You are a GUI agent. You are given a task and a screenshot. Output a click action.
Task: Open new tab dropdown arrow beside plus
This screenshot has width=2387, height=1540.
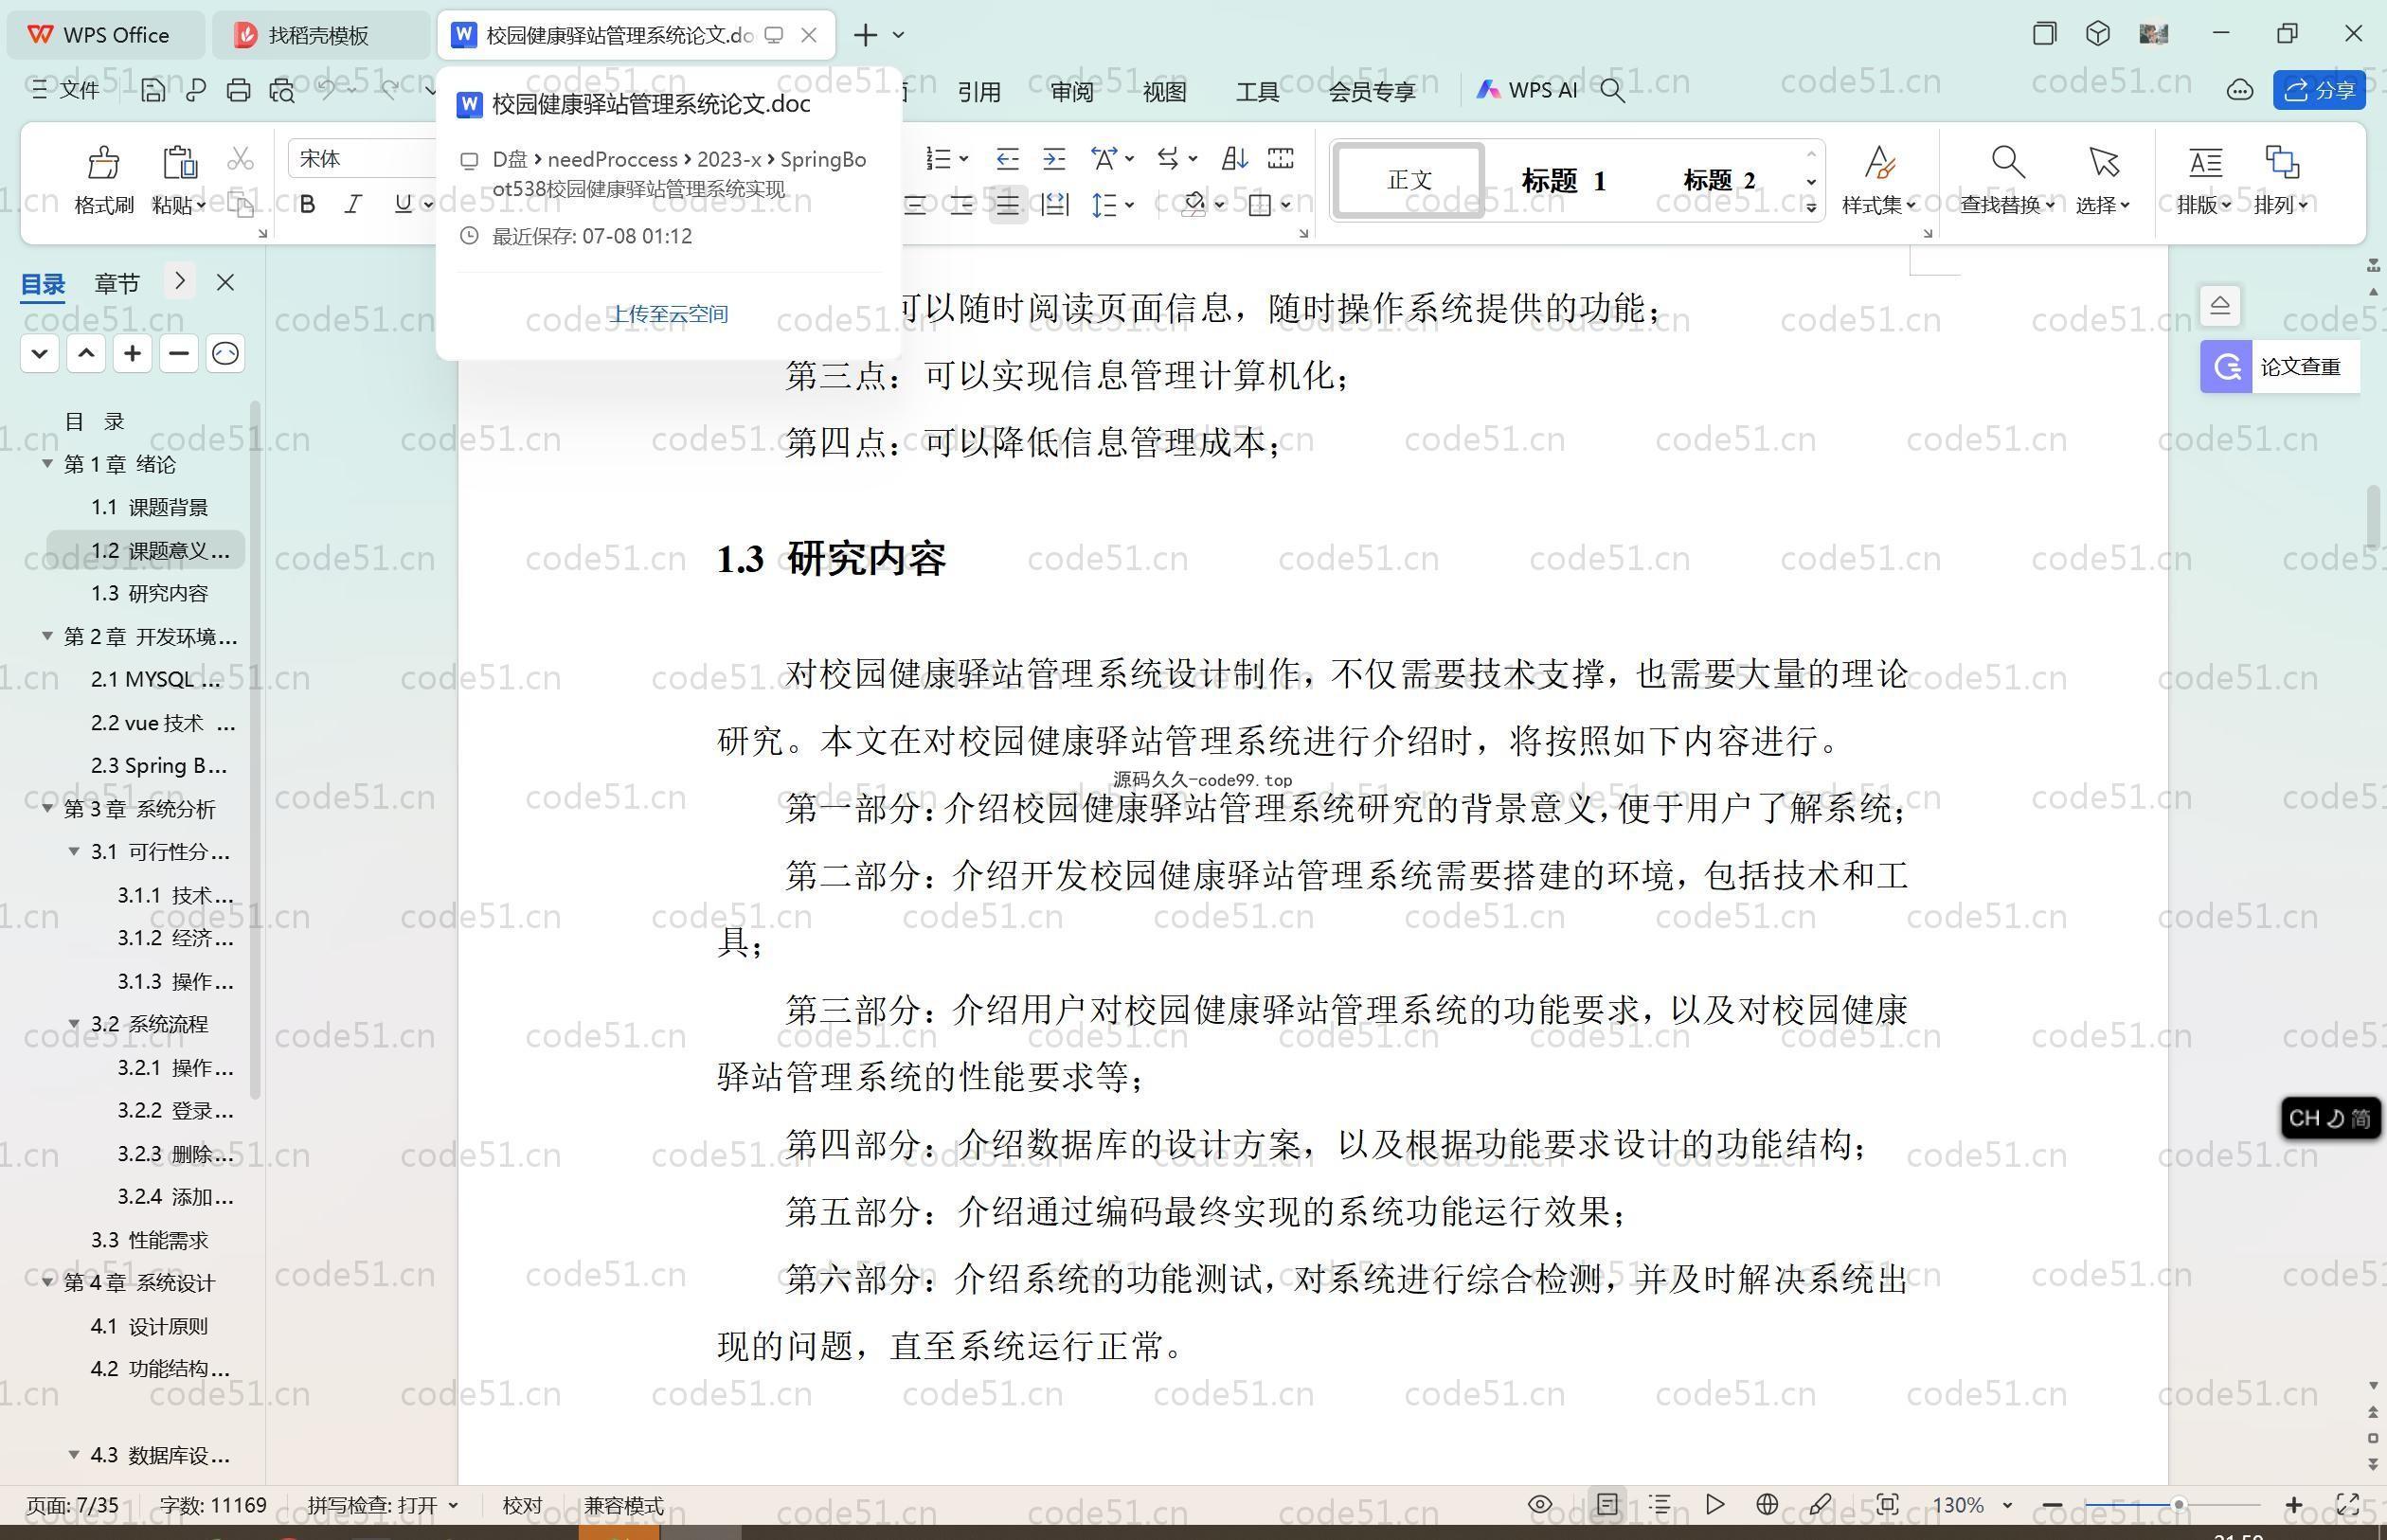pos(898,35)
